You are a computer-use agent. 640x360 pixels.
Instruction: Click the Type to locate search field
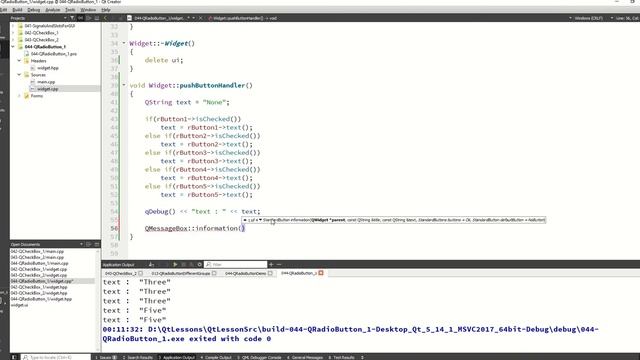(56, 357)
